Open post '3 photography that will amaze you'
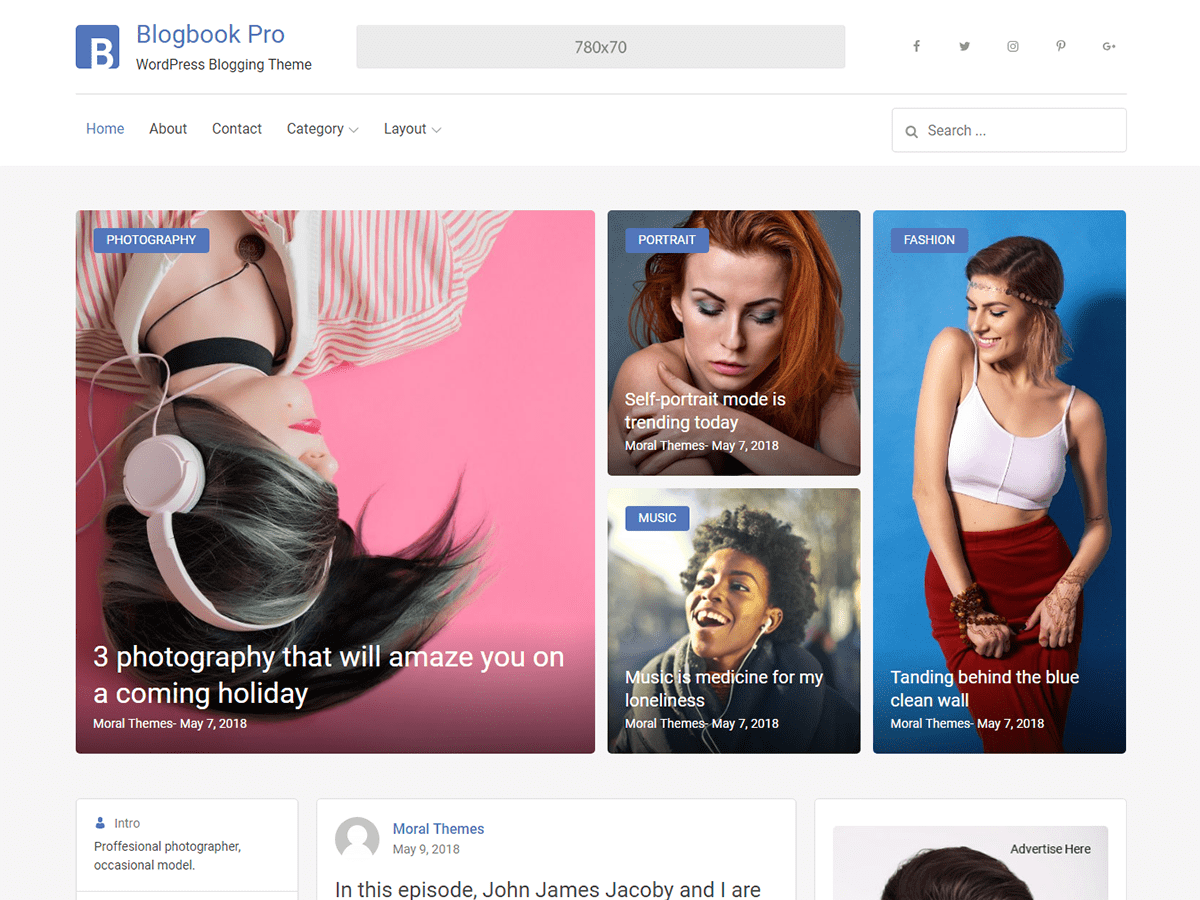 (329, 675)
